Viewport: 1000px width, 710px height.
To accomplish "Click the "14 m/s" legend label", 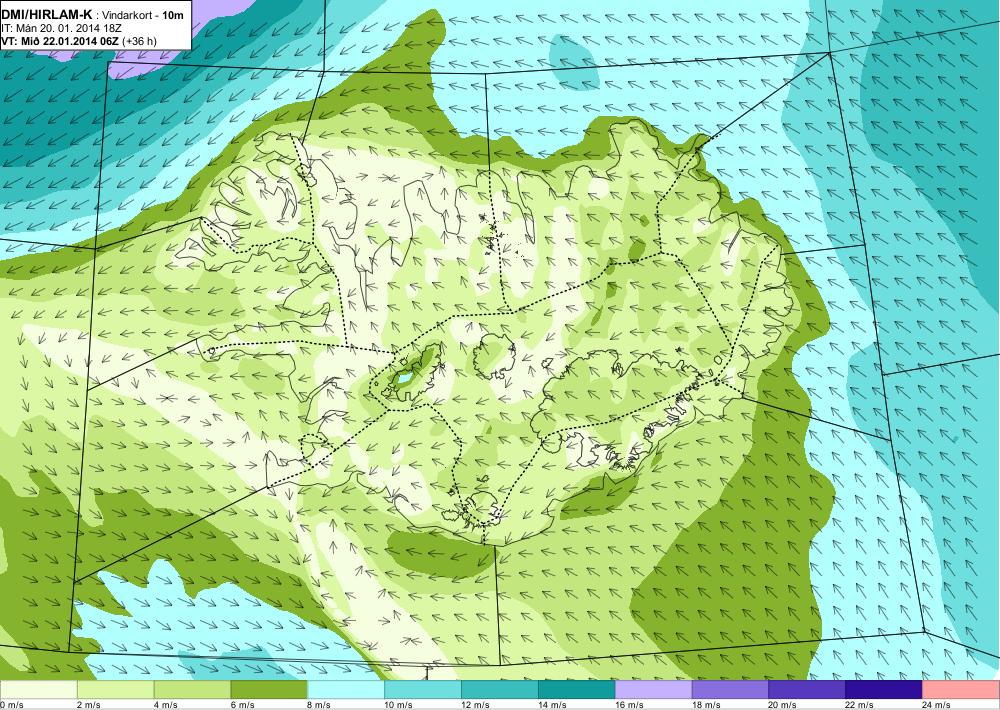I will click(552, 705).
